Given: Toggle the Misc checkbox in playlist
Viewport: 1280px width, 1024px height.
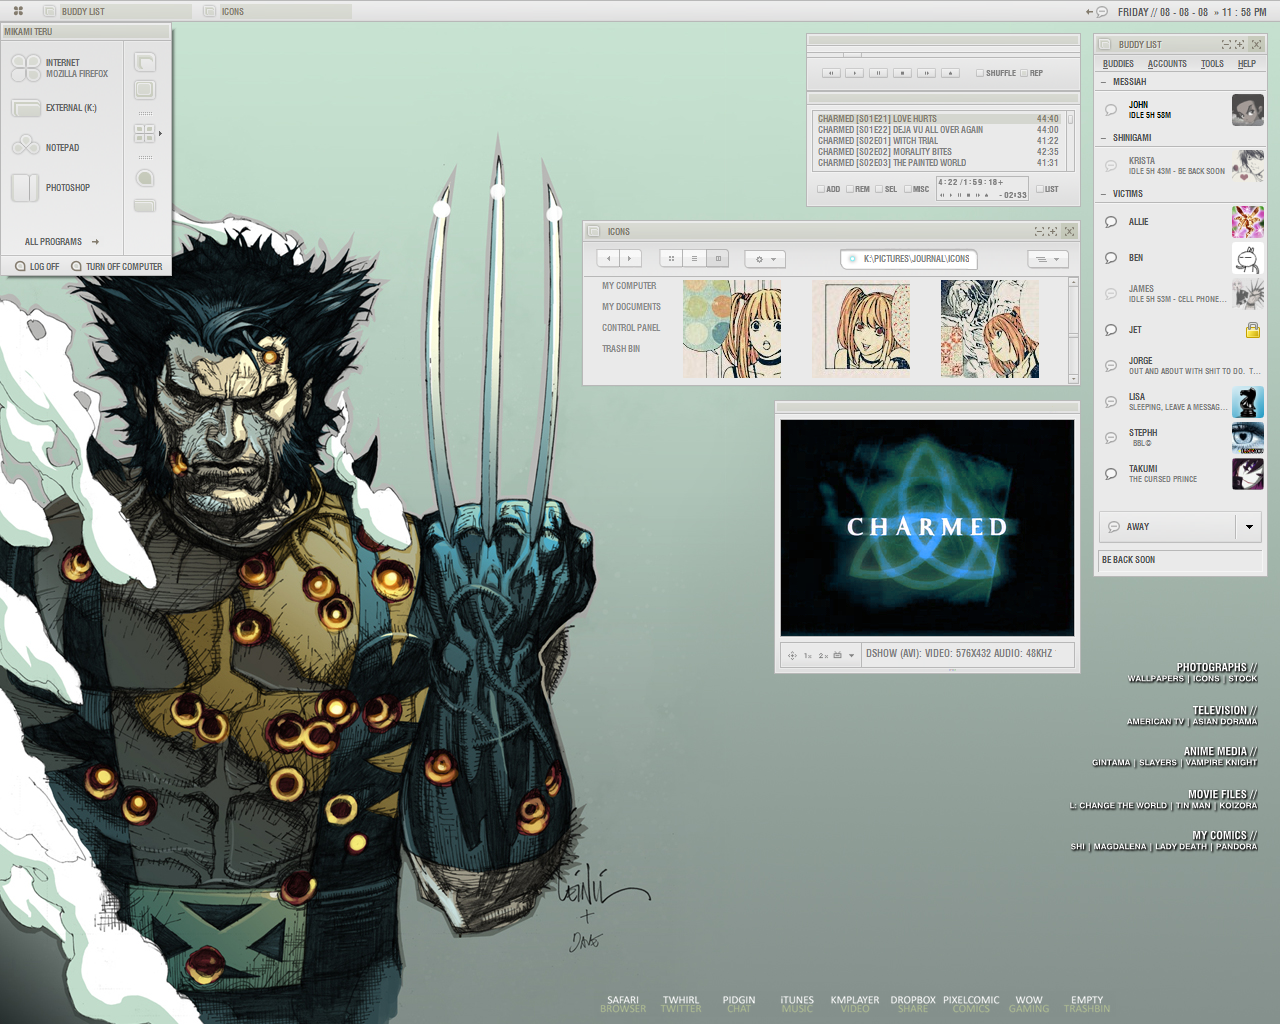Looking at the screenshot, I should [x=908, y=189].
